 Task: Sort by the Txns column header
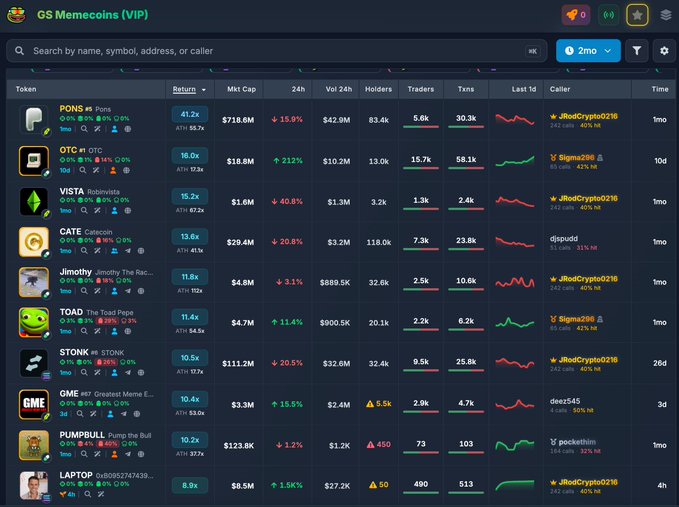[x=466, y=89]
